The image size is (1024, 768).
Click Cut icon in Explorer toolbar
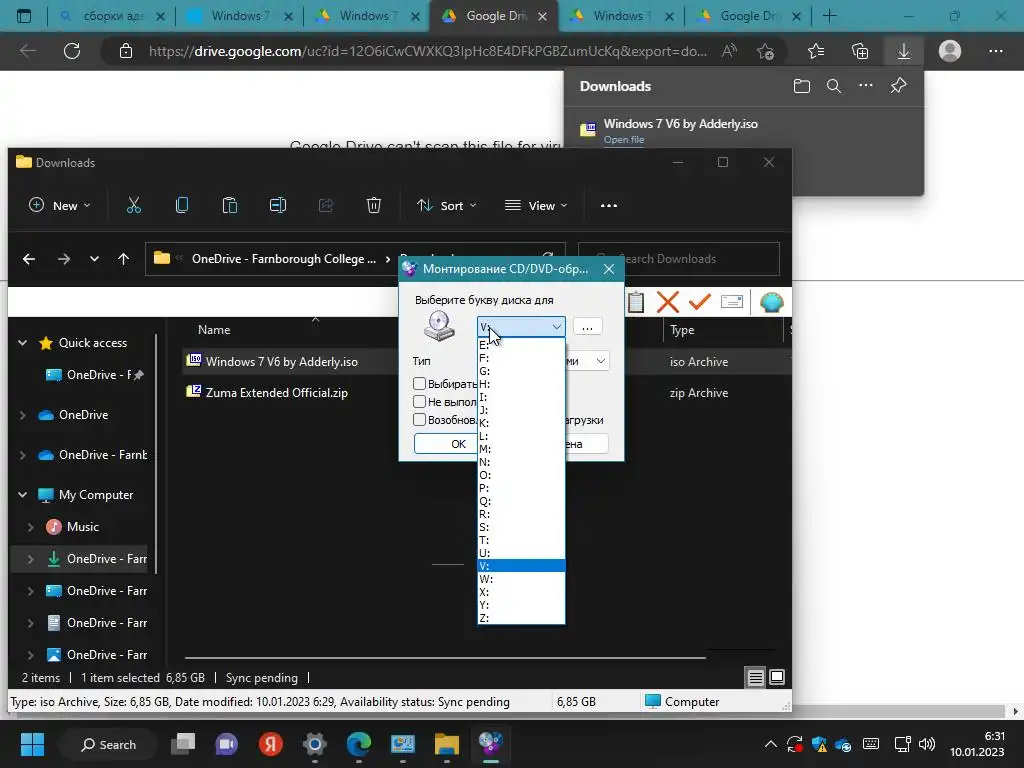point(133,206)
